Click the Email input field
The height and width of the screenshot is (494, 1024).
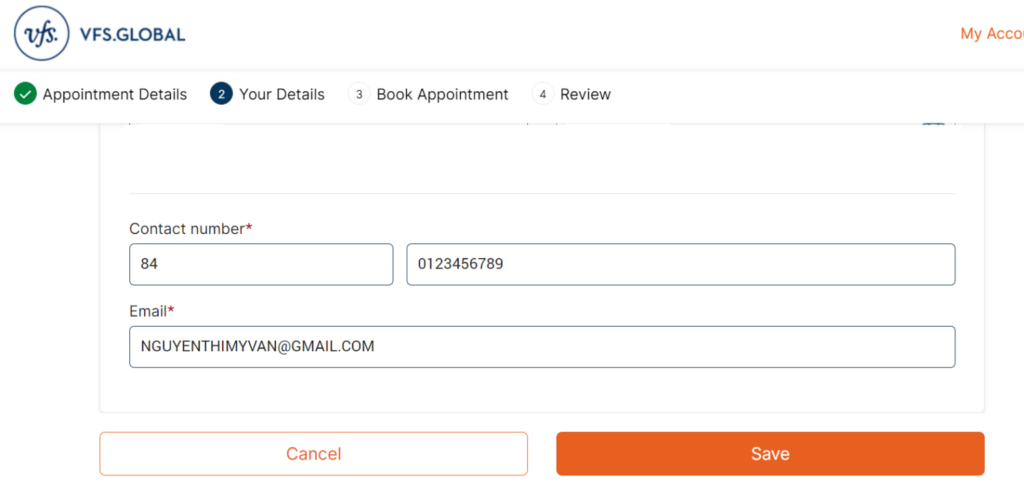[543, 346]
